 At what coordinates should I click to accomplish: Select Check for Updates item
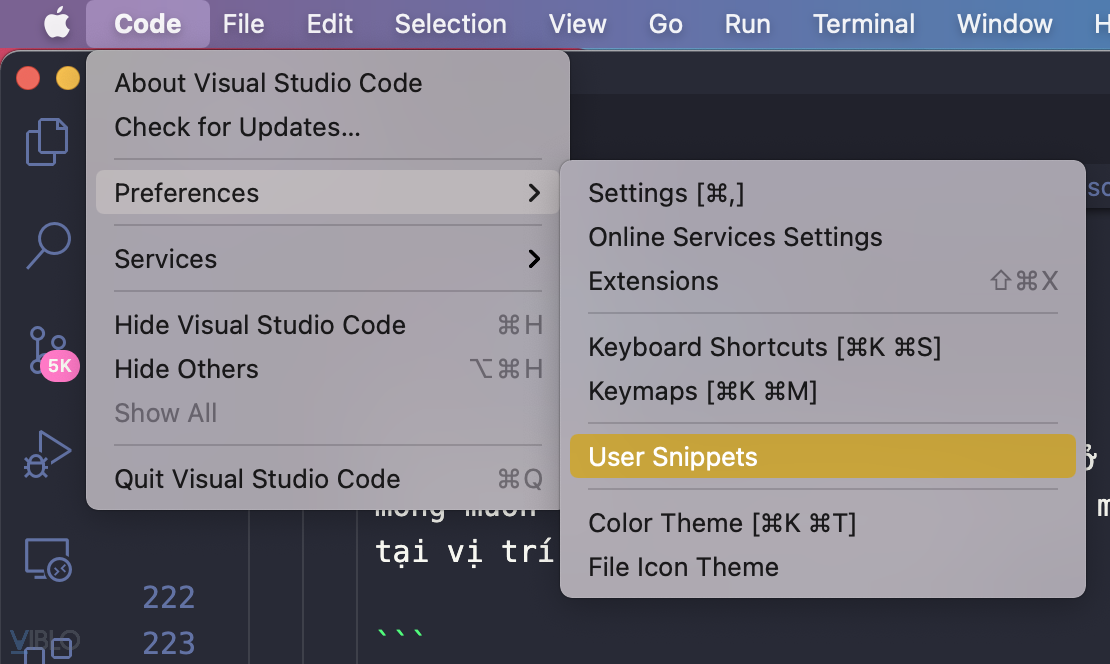point(237,127)
